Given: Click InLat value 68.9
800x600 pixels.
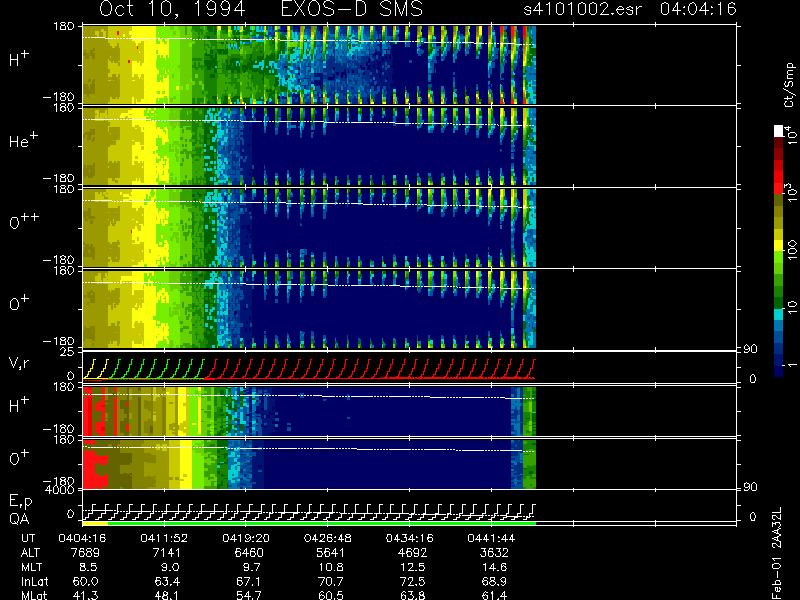Looking at the screenshot, I should coord(494,581).
